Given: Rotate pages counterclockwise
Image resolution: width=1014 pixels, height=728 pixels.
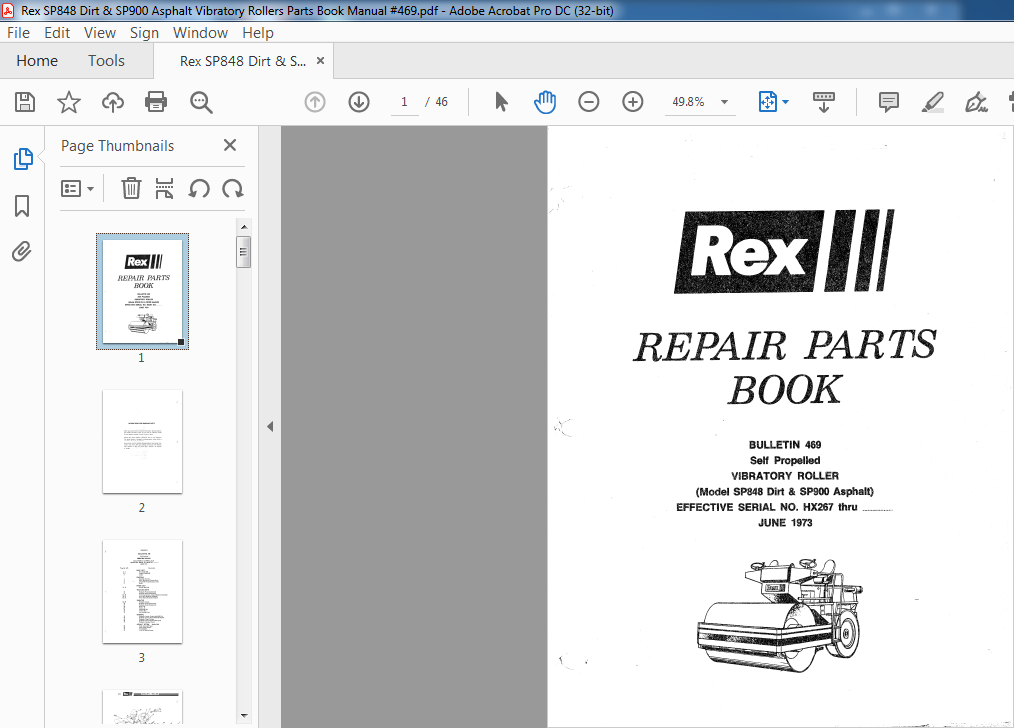Looking at the screenshot, I should [x=199, y=189].
